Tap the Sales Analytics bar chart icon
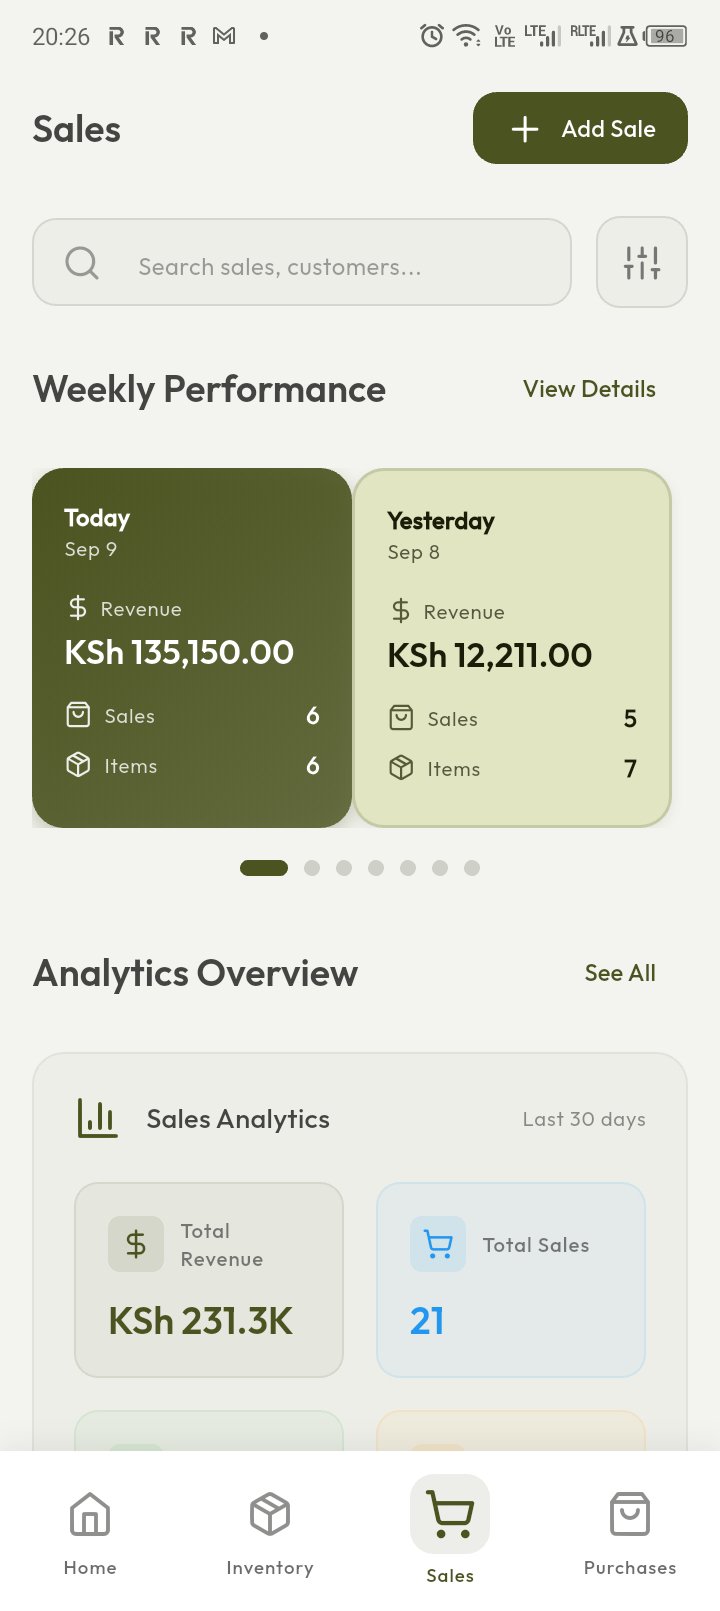Screen dimensions: 720x1611 point(97,1118)
